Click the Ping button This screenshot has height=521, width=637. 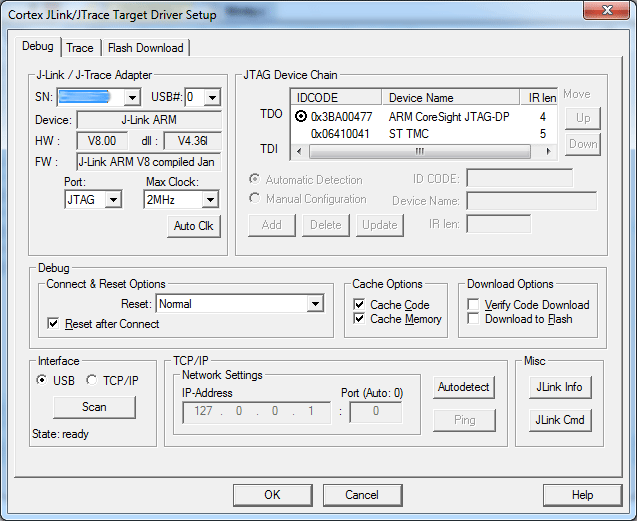point(464,420)
